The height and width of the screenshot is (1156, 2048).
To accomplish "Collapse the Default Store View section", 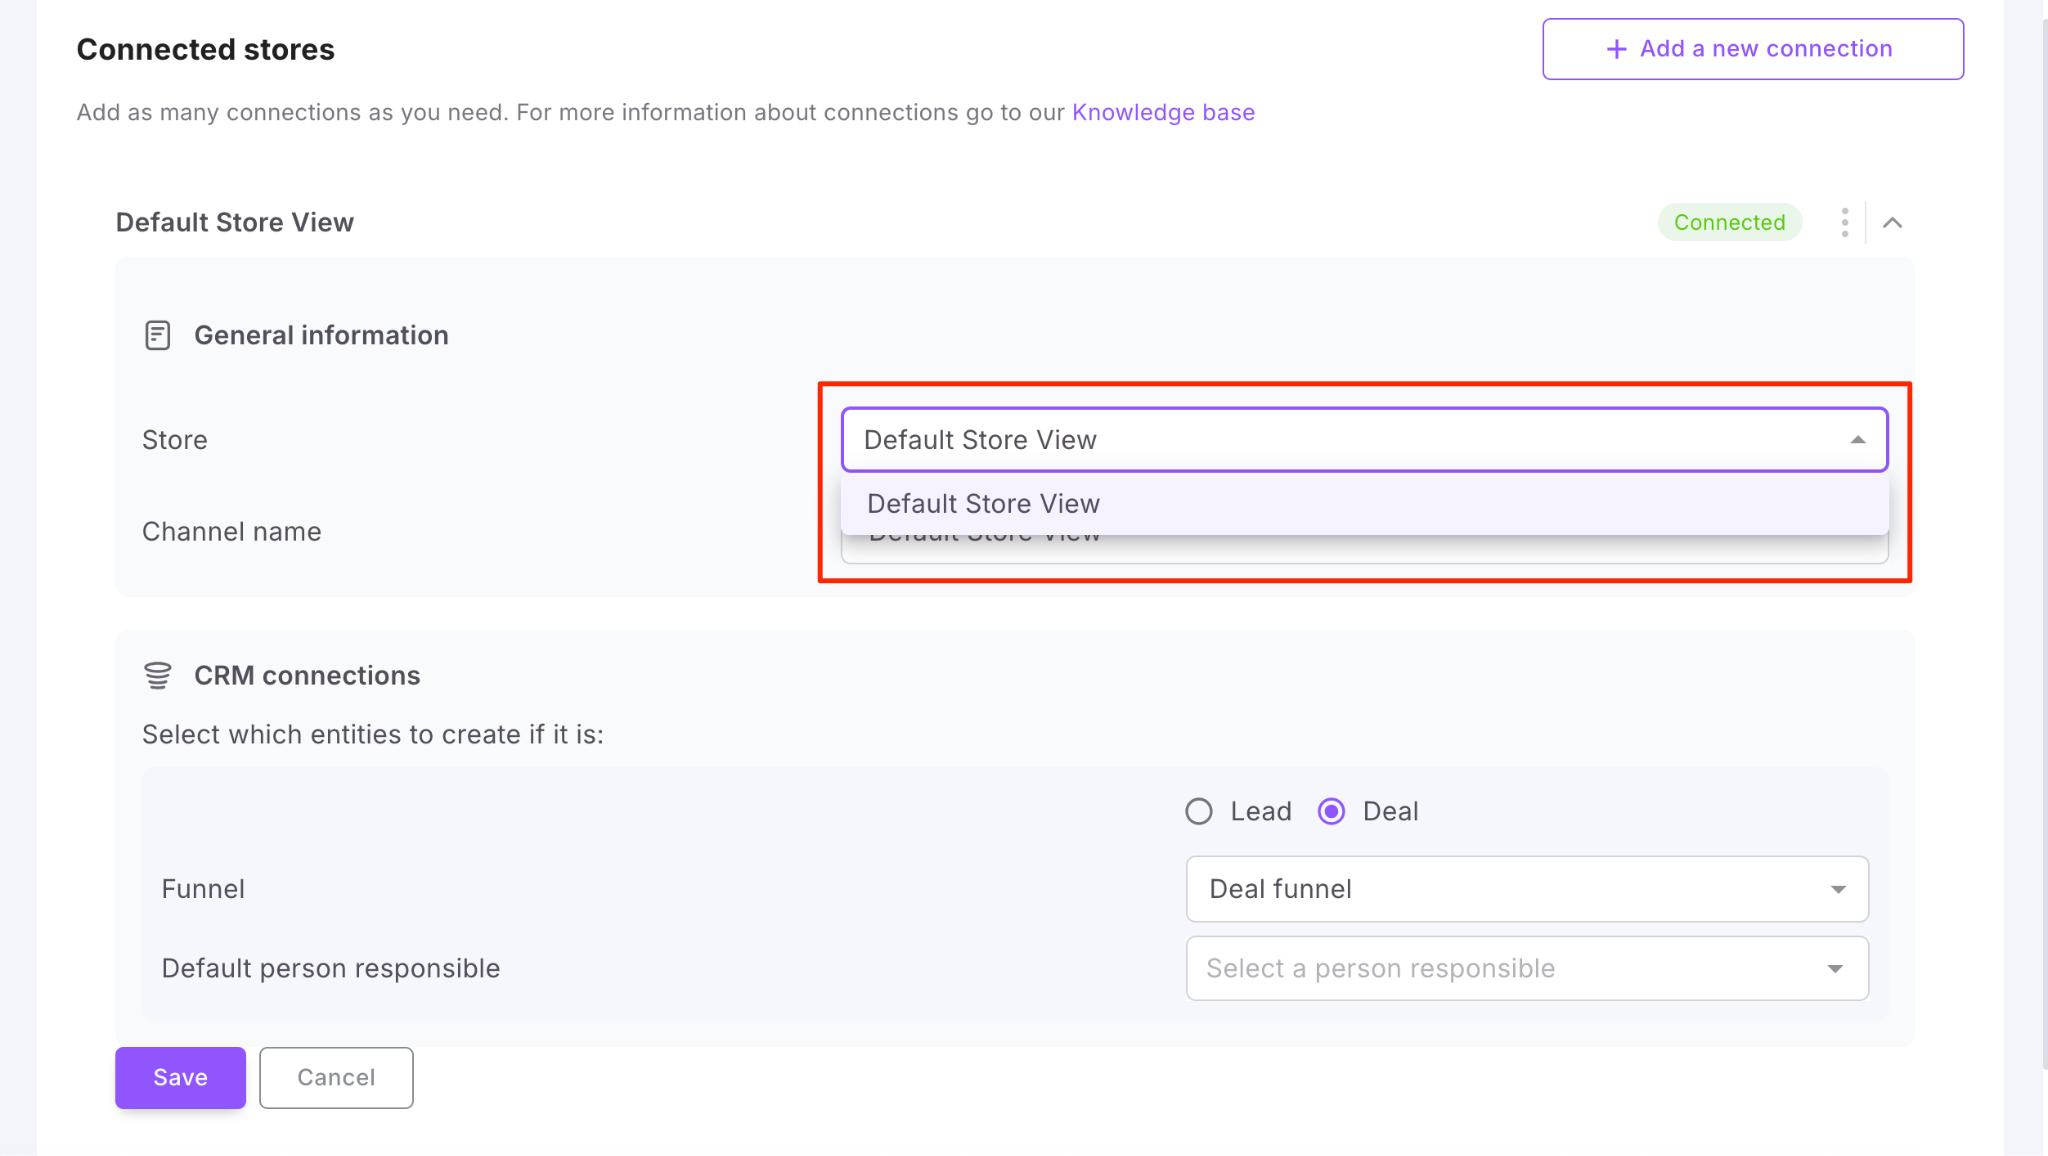I will point(1892,222).
